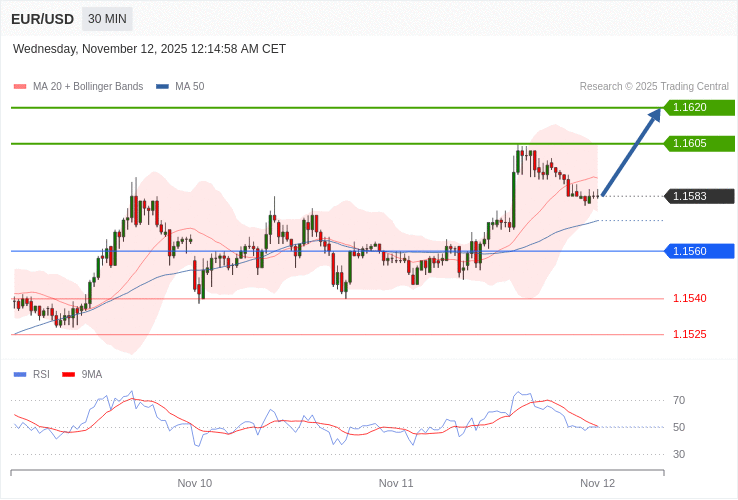738x500 pixels.
Task: Select the Nov 10 date on time axis
Action: coord(194,483)
